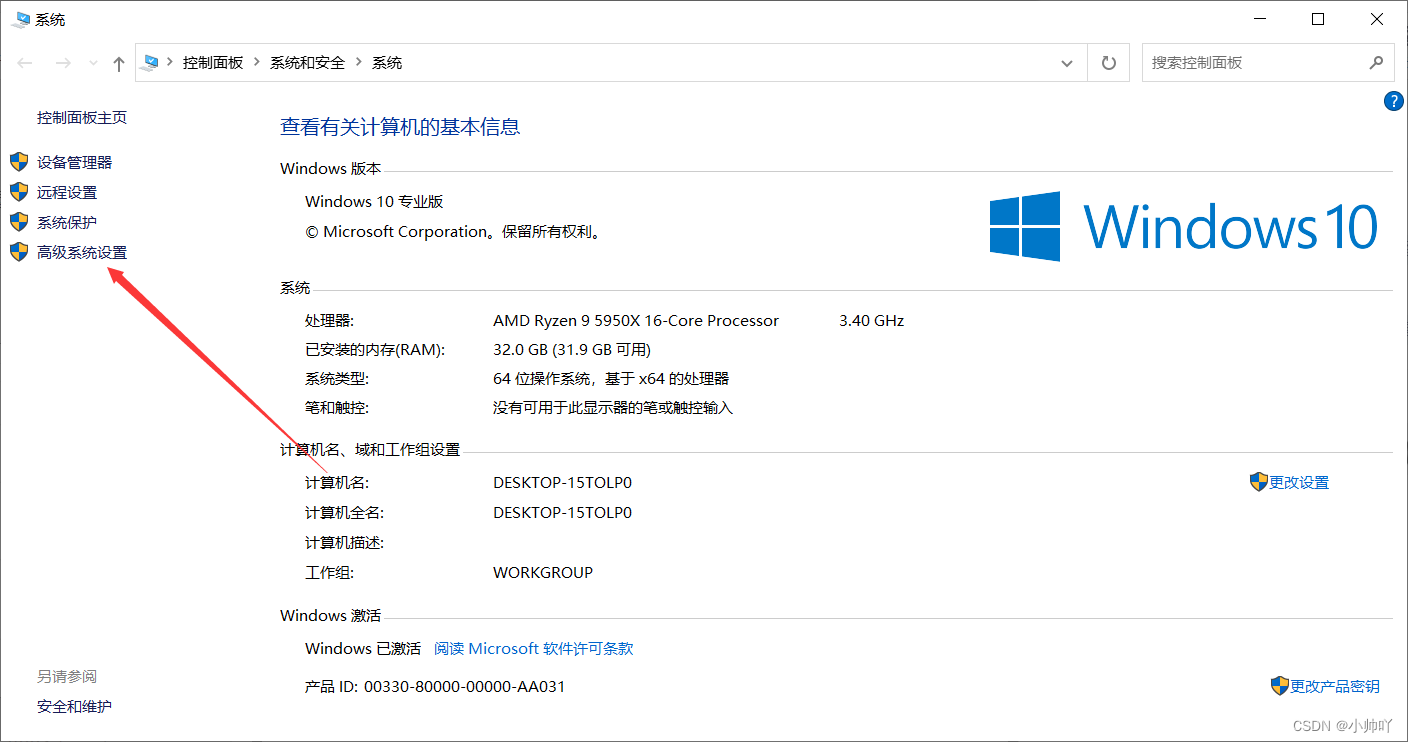Open 高级系统设置 link
Image resolution: width=1408 pixels, height=742 pixels.
[x=82, y=252]
